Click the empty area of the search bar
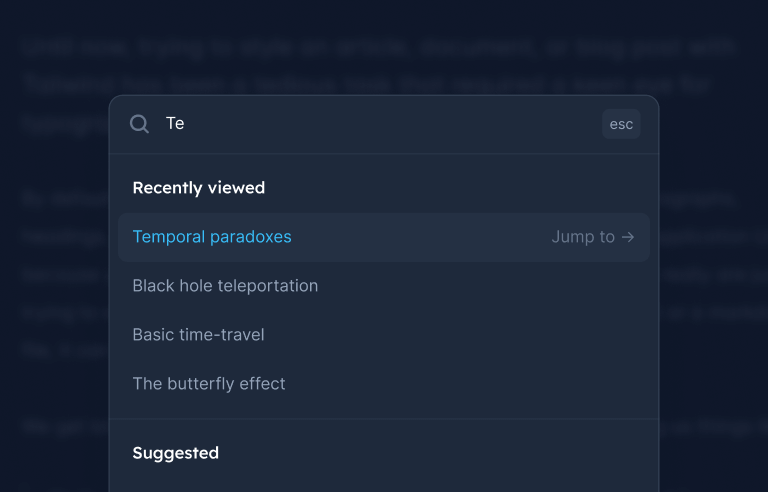Image resolution: width=768 pixels, height=492 pixels. 400,124
